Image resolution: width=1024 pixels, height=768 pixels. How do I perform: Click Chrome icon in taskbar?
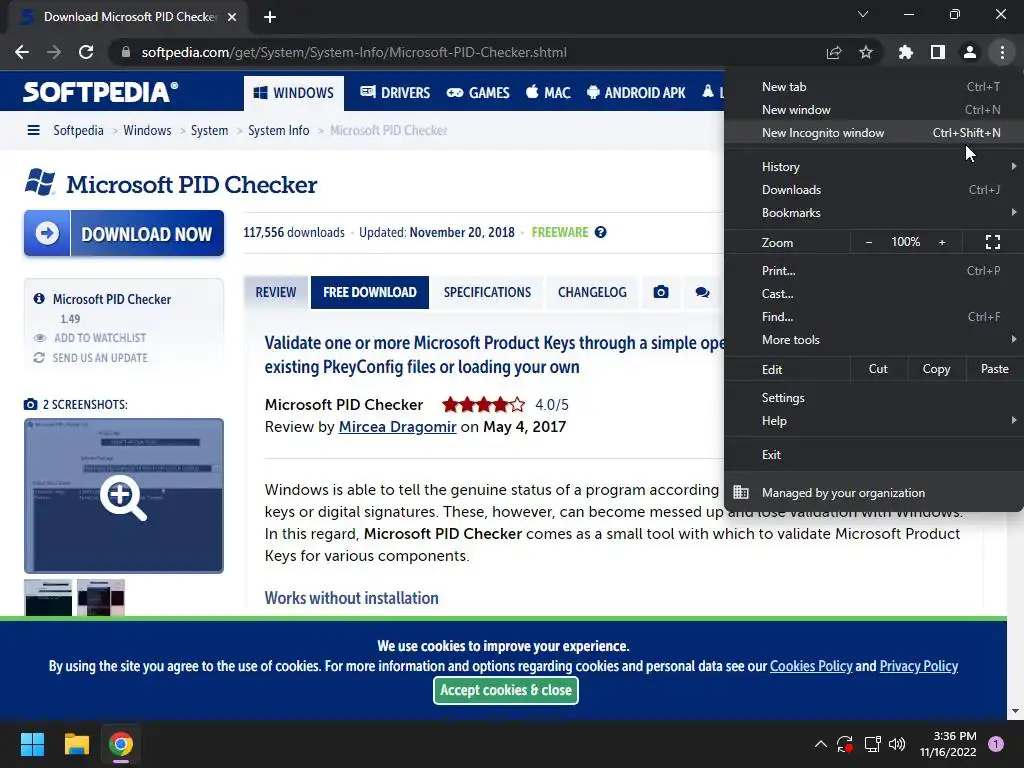click(121, 744)
